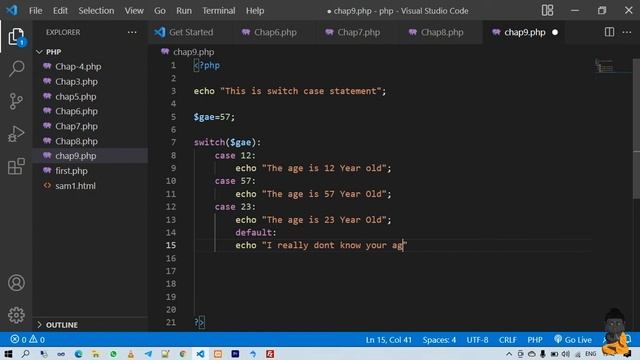This screenshot has width=640, height=360.
Task: Start Go Live server
Action: click(x=573, y=340)
